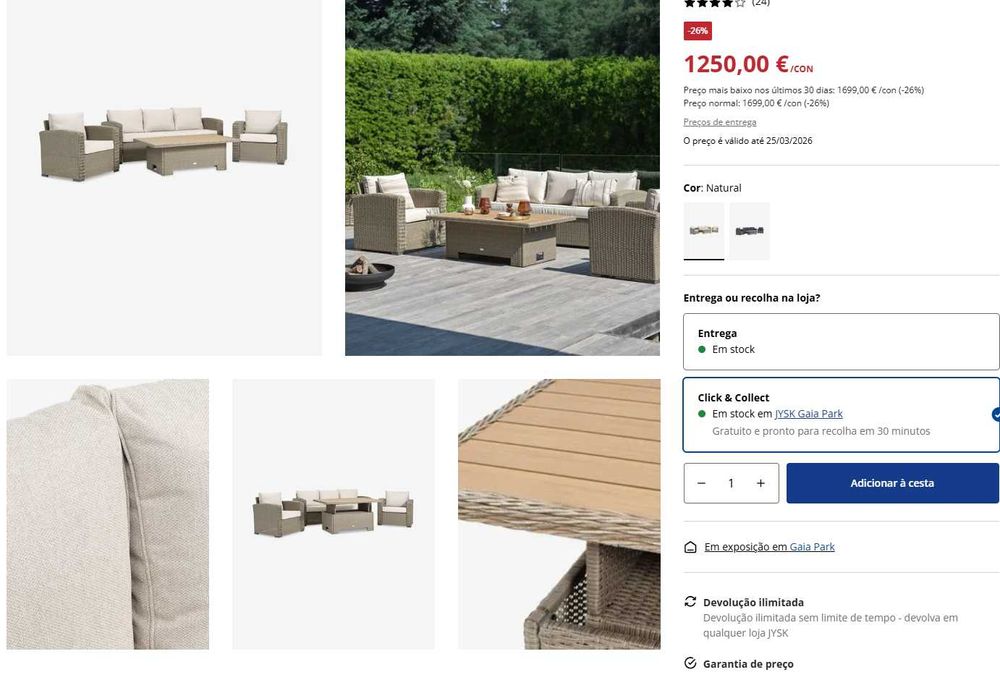Viewport: 1000px width, 690px height.
Task: Select the Entrega delivery option
Action: click(x=841, y=342)
